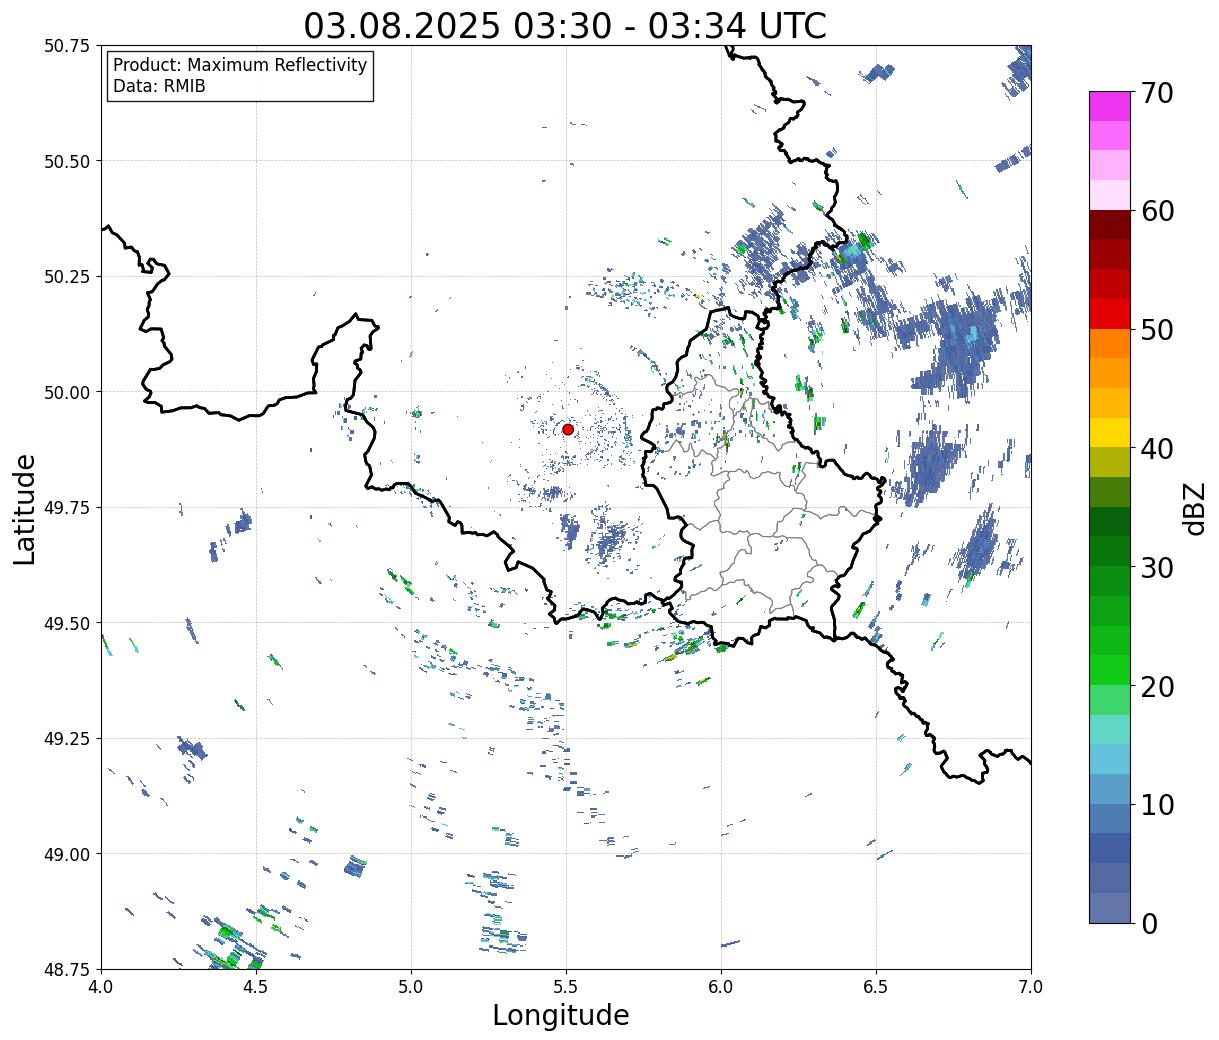Viewport: 1219px width, 1040px height.
Task: Click the colorbar tick label '40'
Action: pos(1157,449)
